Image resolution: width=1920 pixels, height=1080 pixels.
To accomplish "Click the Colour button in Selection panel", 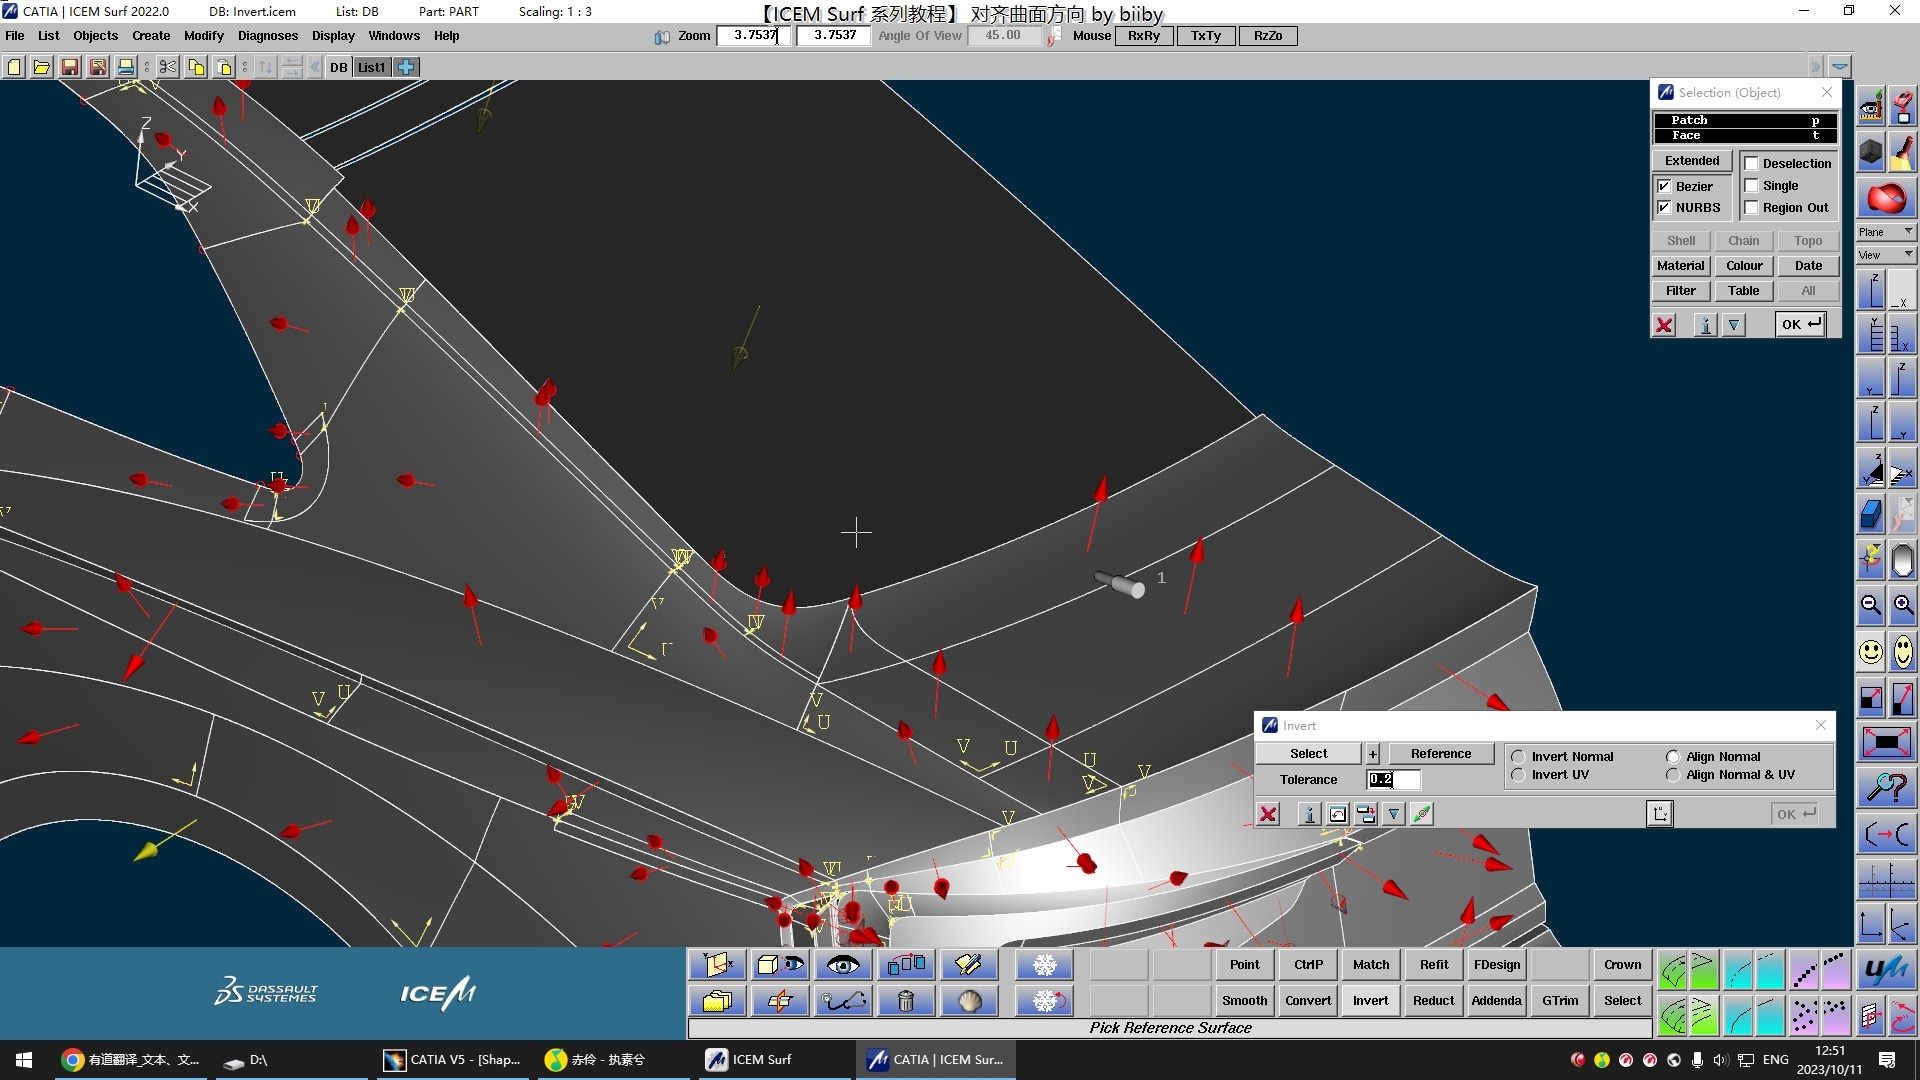I will pos(1744,266).
